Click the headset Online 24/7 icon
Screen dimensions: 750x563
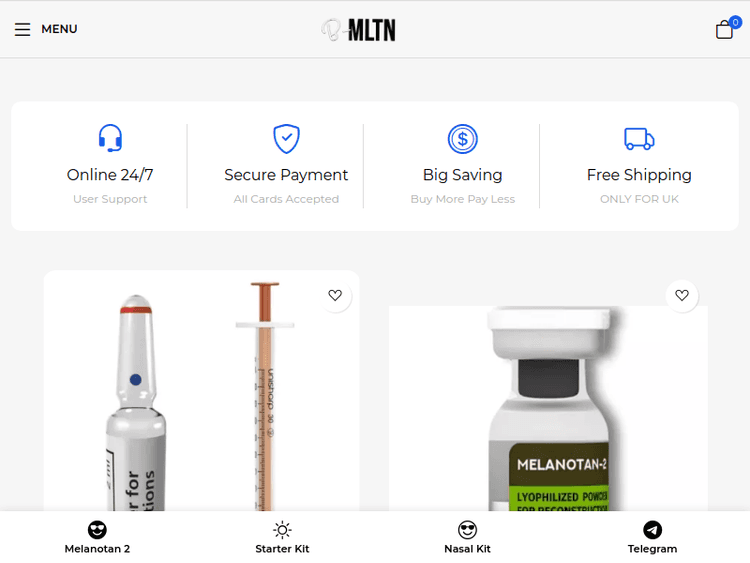click(x=110, y=138)
